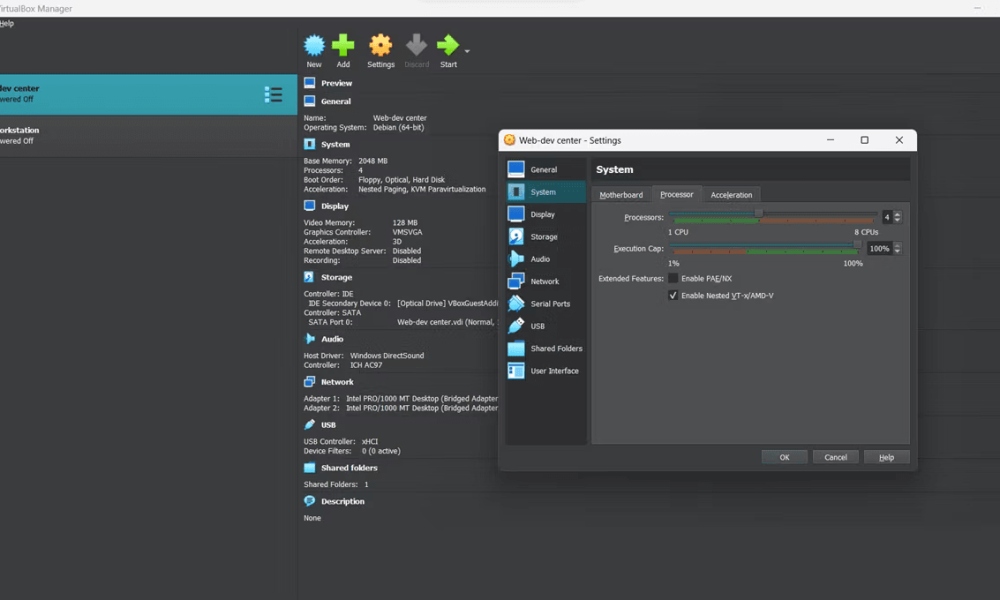Switch to the Motherboard tab
Screen dimensions: 1000x600
tap(621, 194)
